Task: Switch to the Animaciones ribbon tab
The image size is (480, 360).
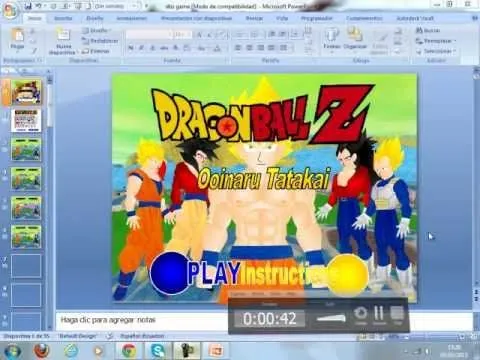Action: pos(132,18)
